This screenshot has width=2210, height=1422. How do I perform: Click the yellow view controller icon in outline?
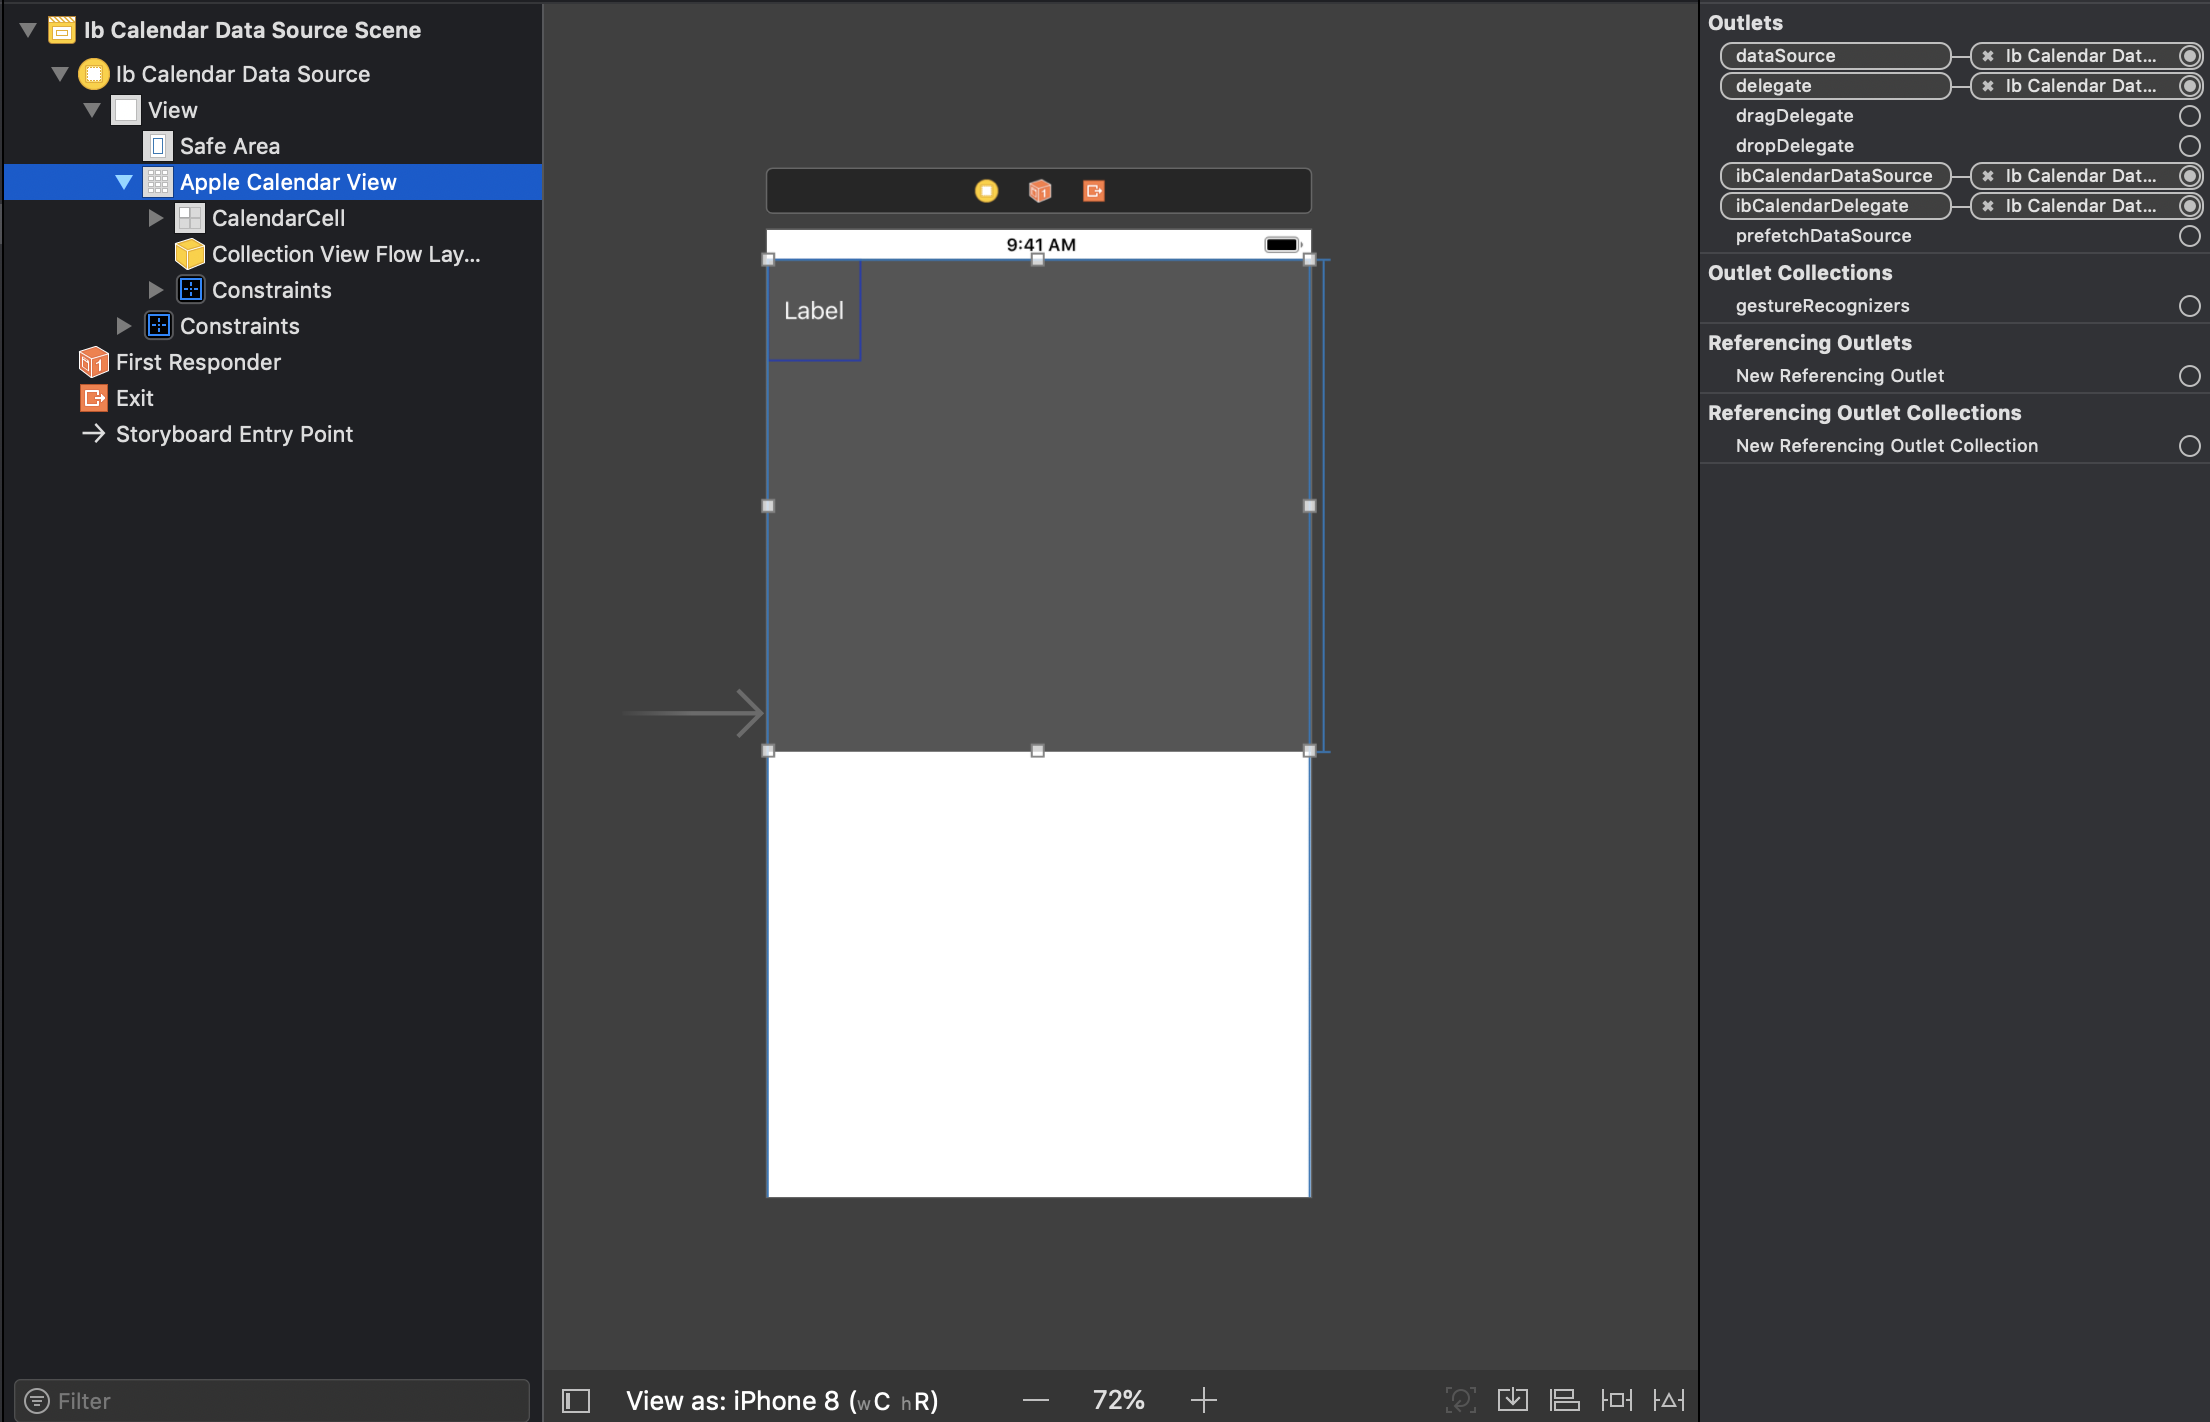click(93, 74)
